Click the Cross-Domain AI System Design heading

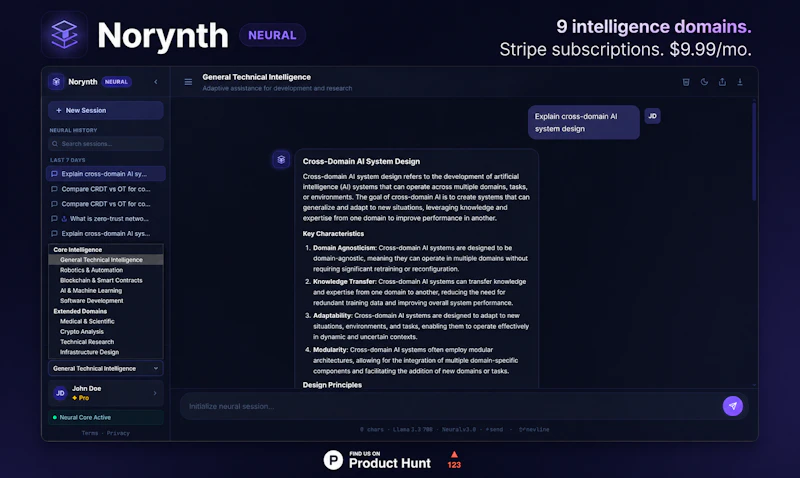click(361, 161)
